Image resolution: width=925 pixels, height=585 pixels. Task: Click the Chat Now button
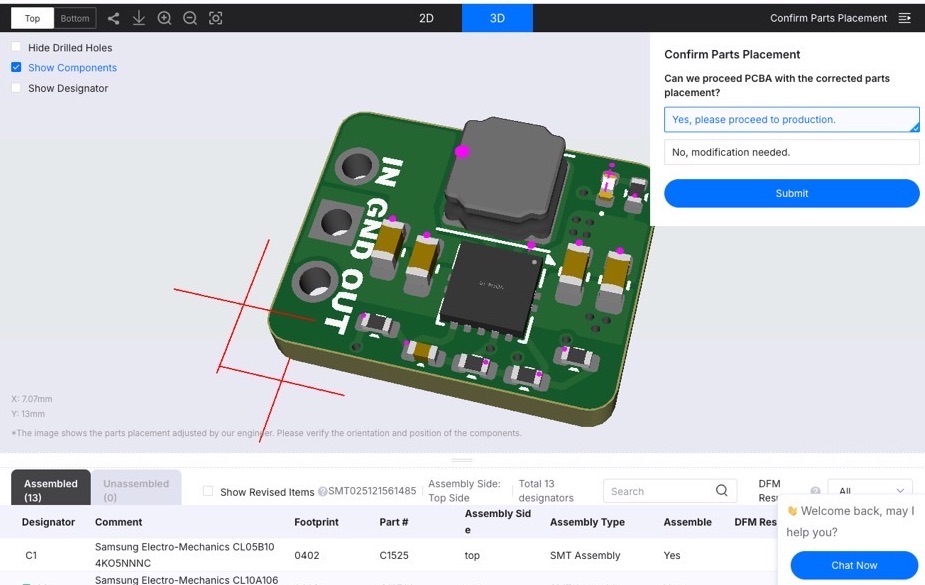click(x=854, y=565)
